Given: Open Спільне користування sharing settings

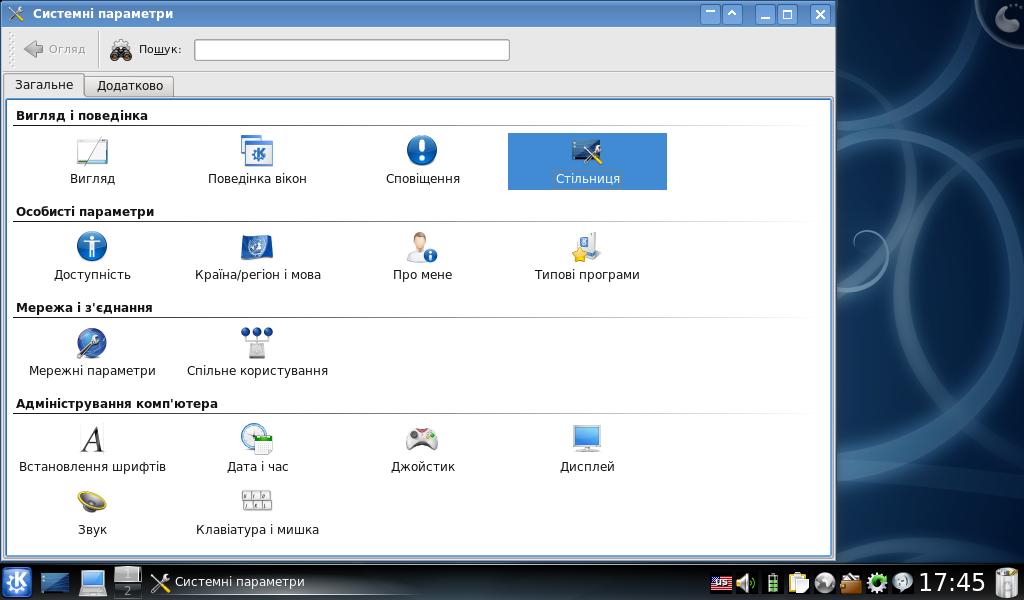Looking at the screenshot, I should click(x=257, y=353).
